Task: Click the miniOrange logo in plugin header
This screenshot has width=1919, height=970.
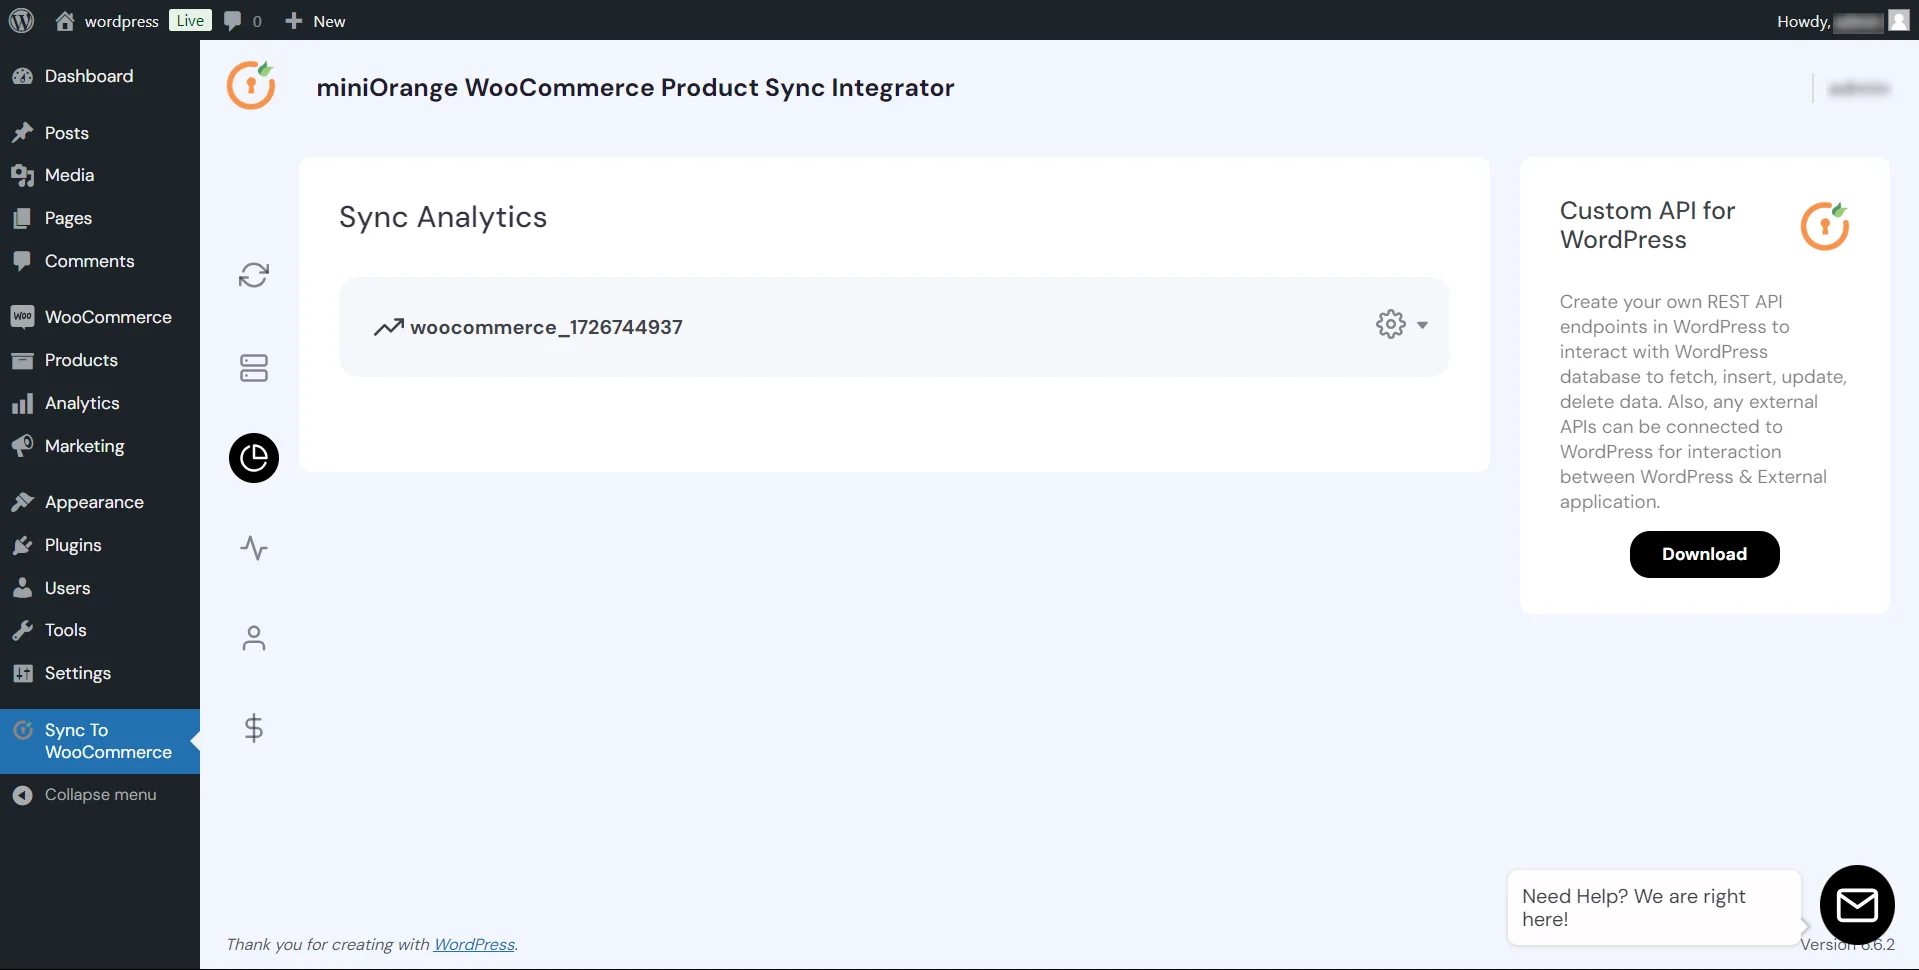Action: tap(251, 85)
